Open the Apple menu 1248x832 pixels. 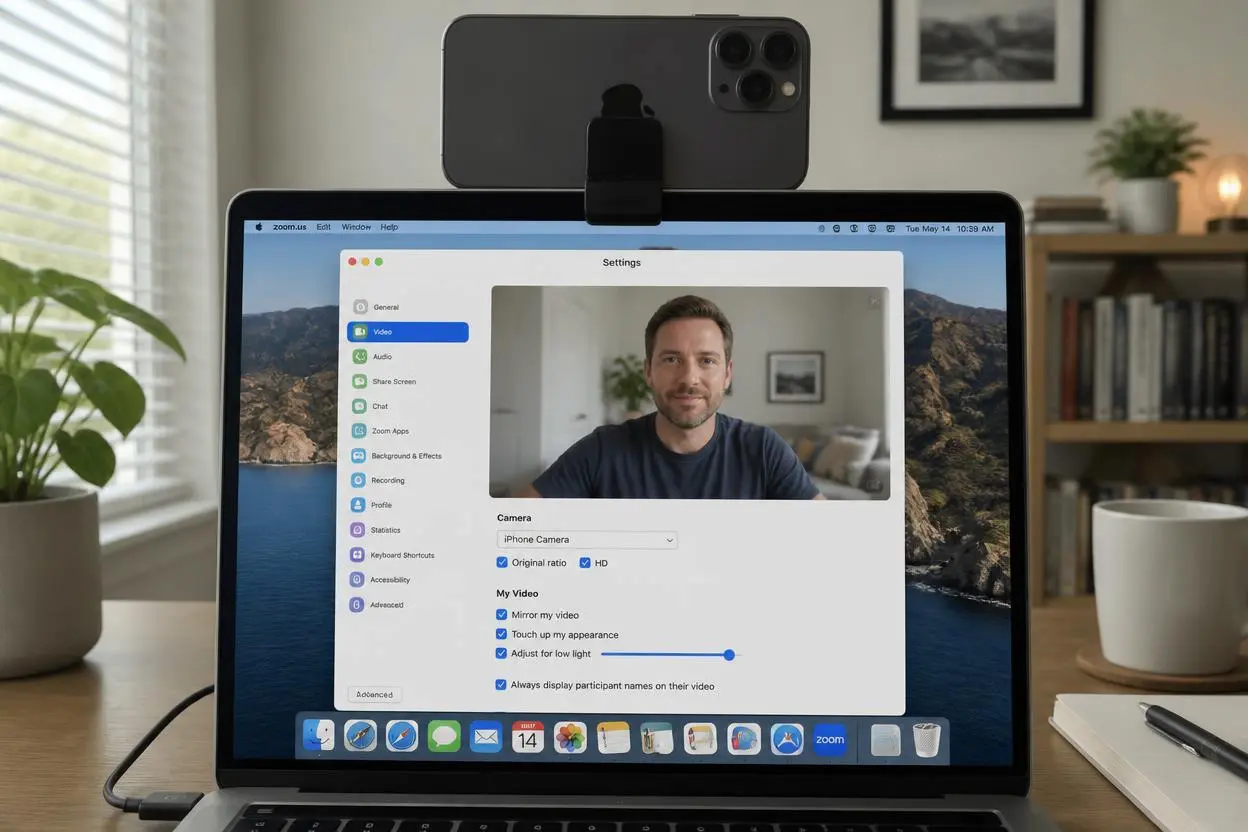[259, 227]
